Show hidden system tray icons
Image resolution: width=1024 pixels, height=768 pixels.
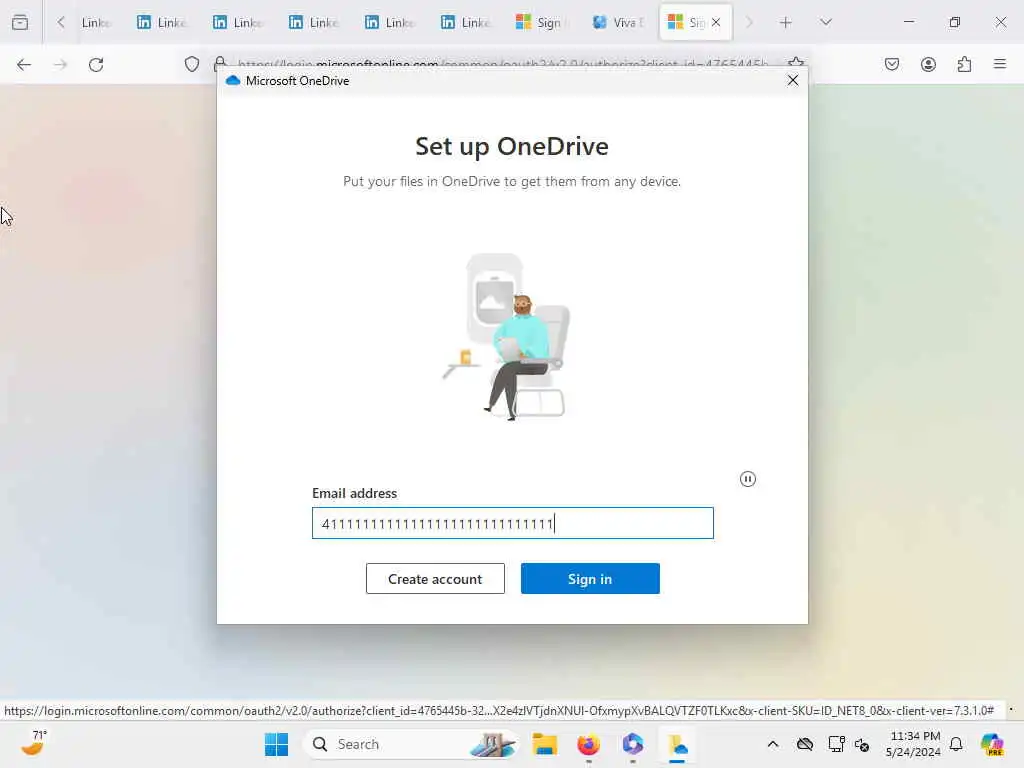pos(773,744)
